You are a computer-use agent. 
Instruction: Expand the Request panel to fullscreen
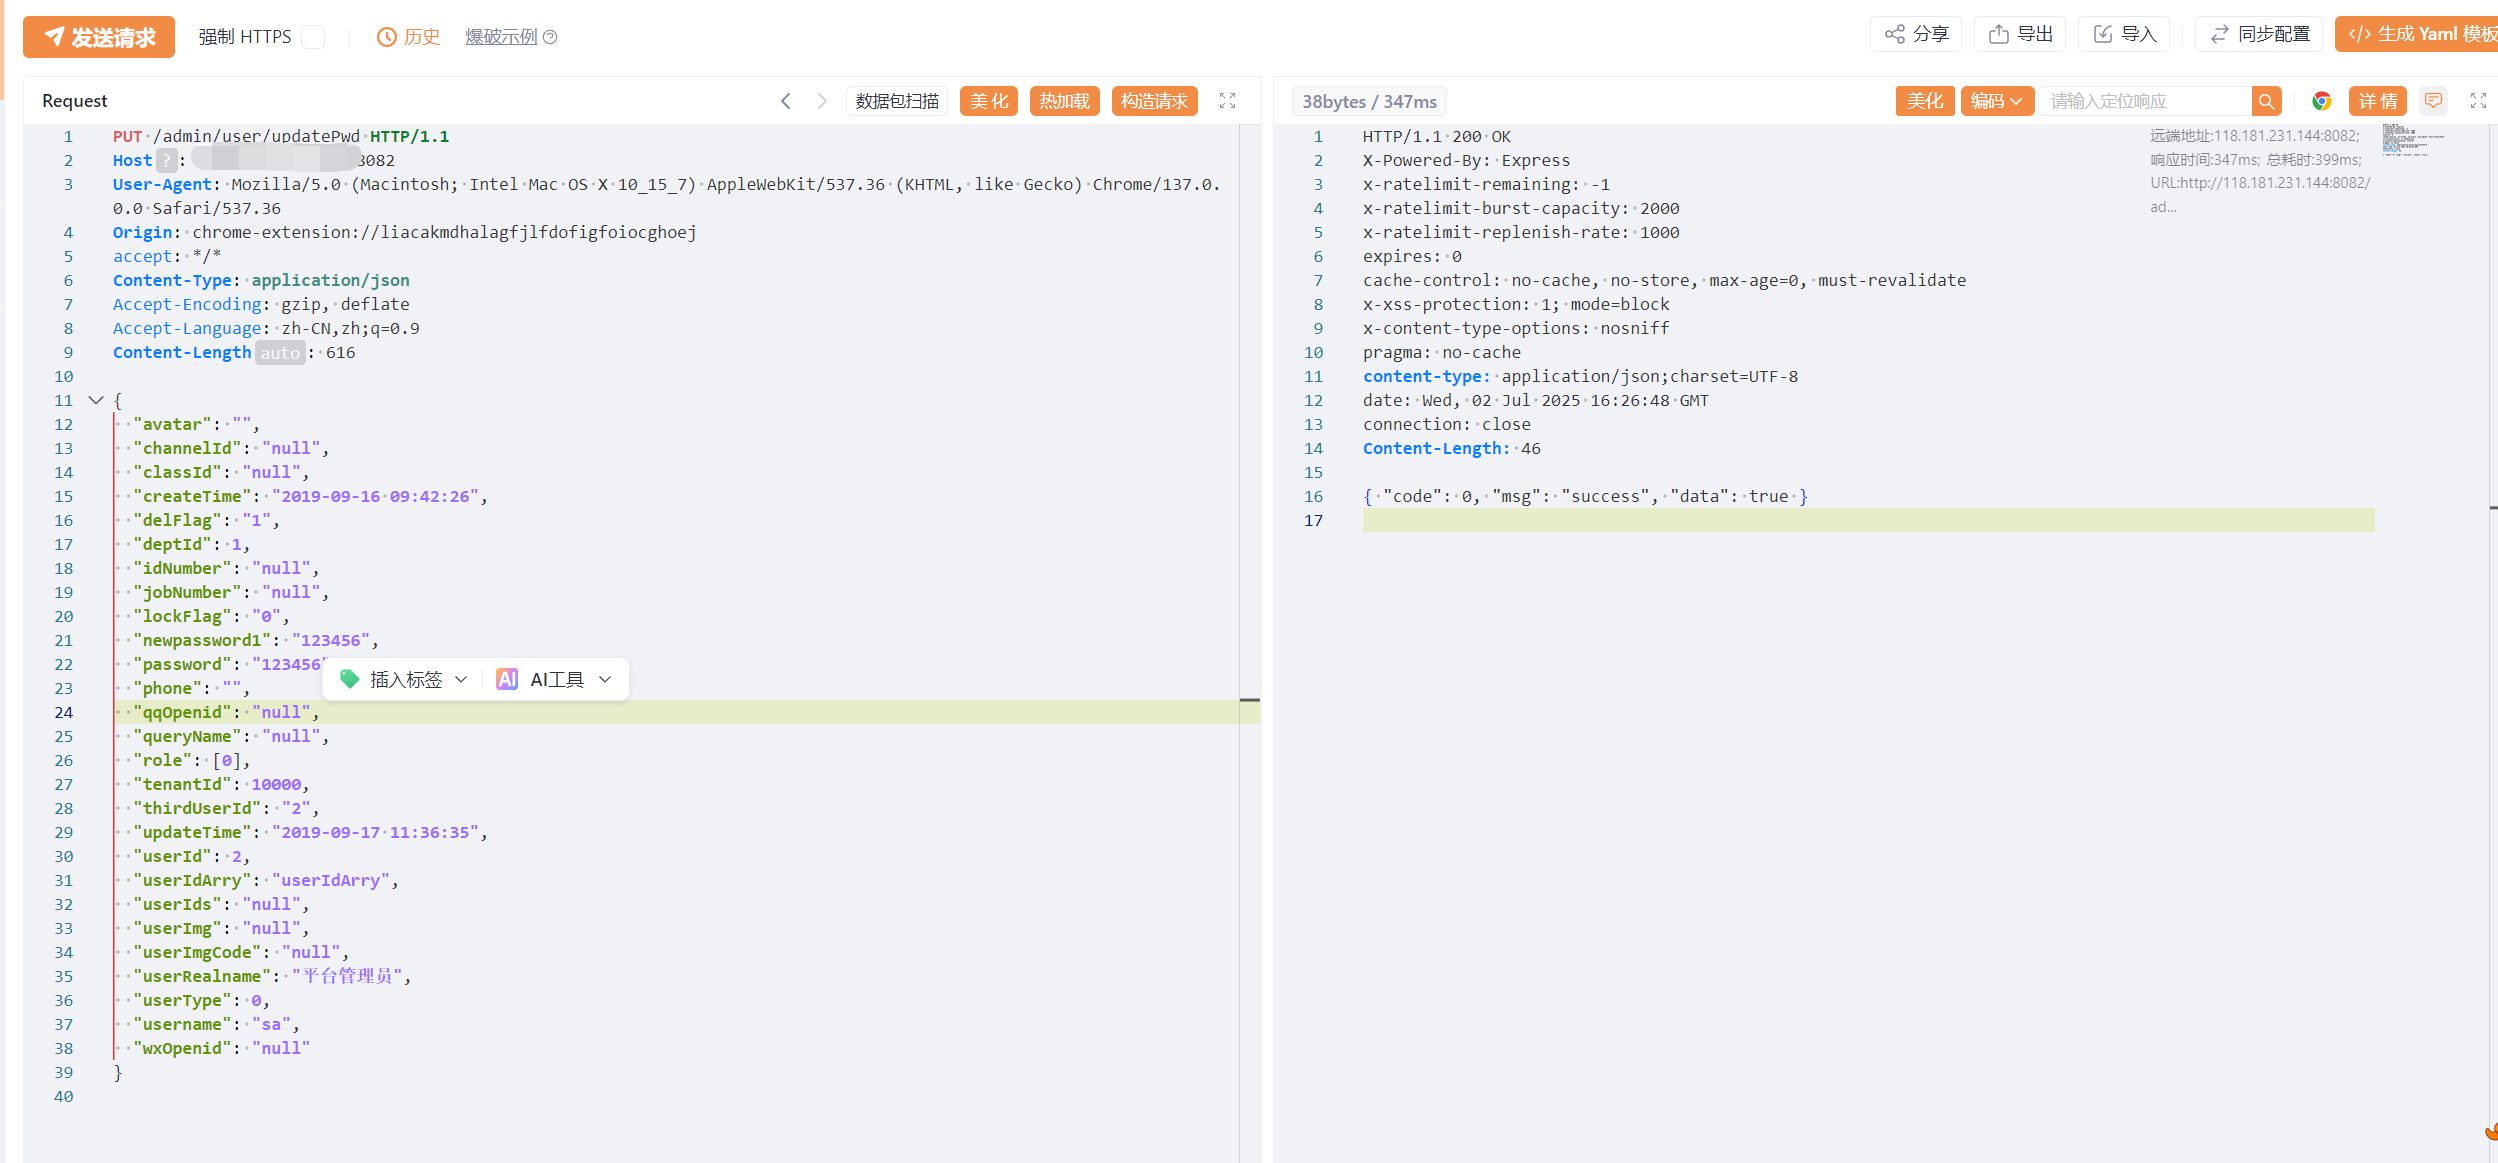tap(1228, 101)
